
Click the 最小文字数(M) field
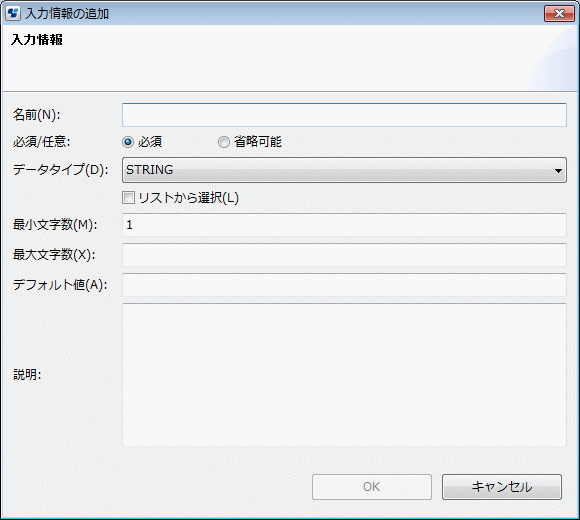tap(344, 225)
